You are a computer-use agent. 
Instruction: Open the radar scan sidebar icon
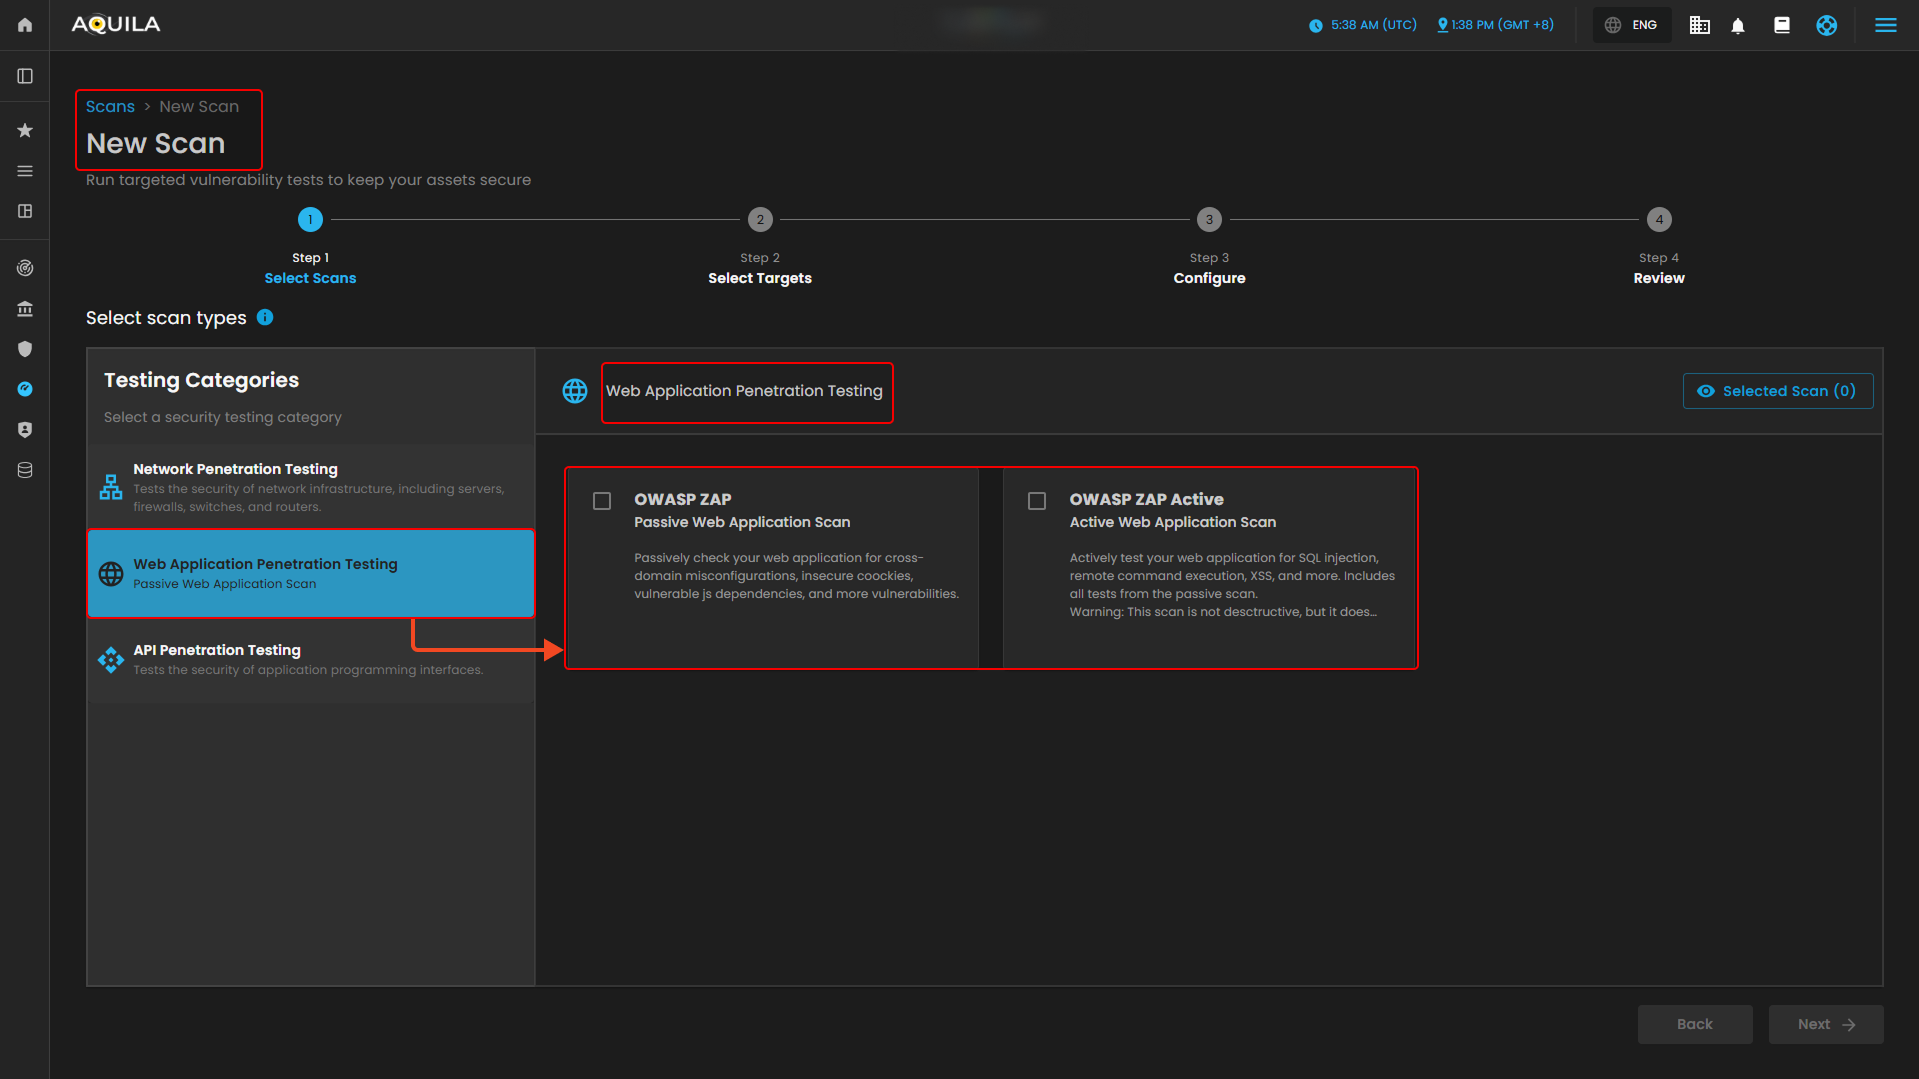(25, 268)
